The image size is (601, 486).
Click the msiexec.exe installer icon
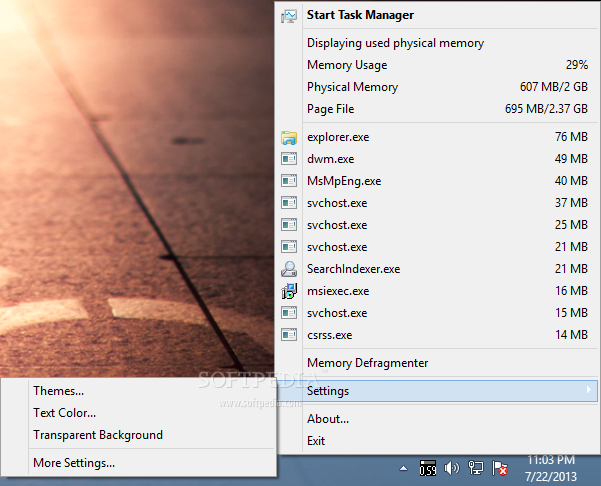[x=289, y=291]
